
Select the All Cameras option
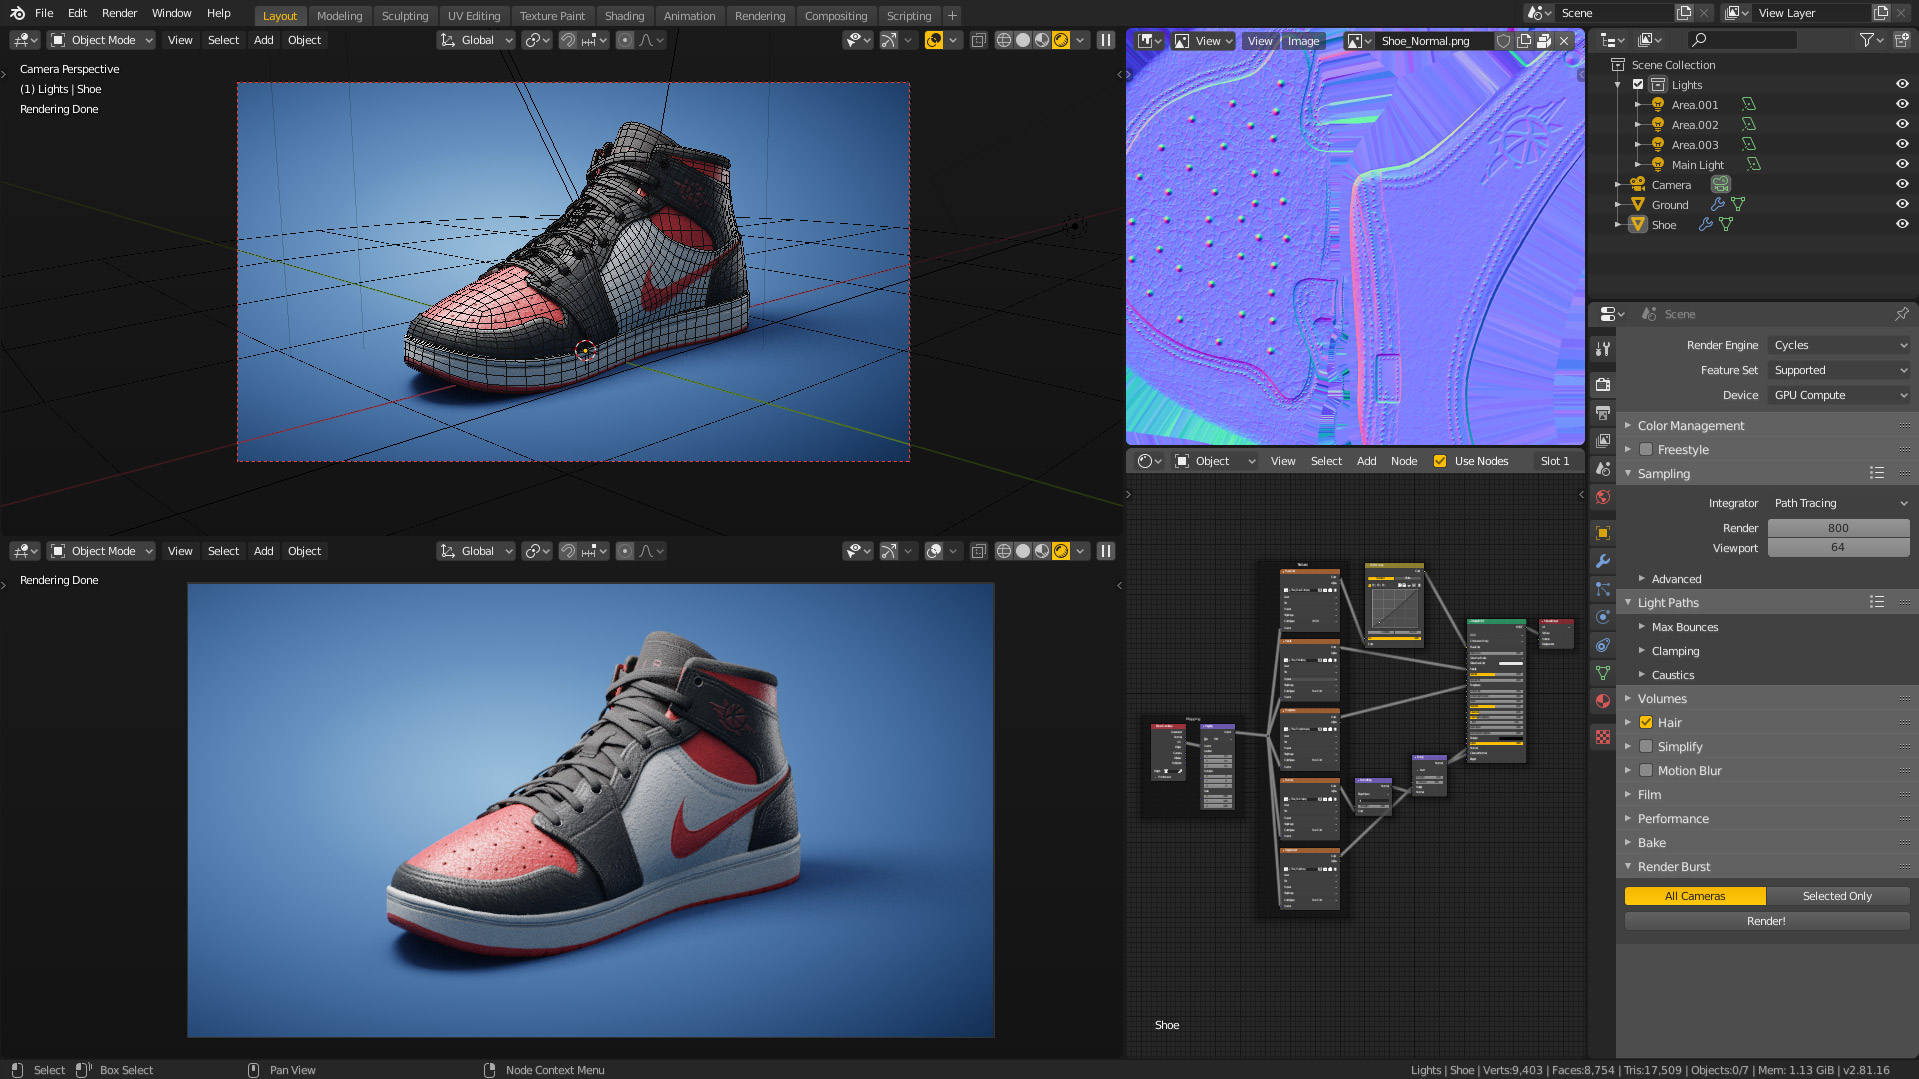(1695, 896)
